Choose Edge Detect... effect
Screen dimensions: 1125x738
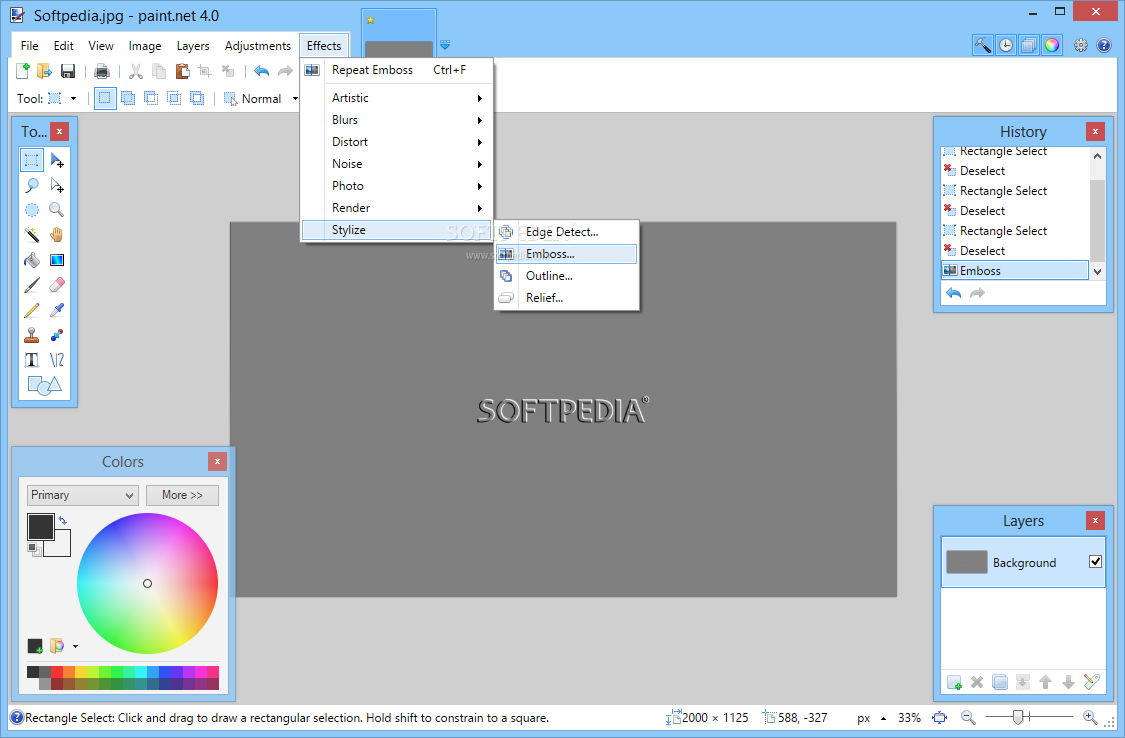(566, 232)
